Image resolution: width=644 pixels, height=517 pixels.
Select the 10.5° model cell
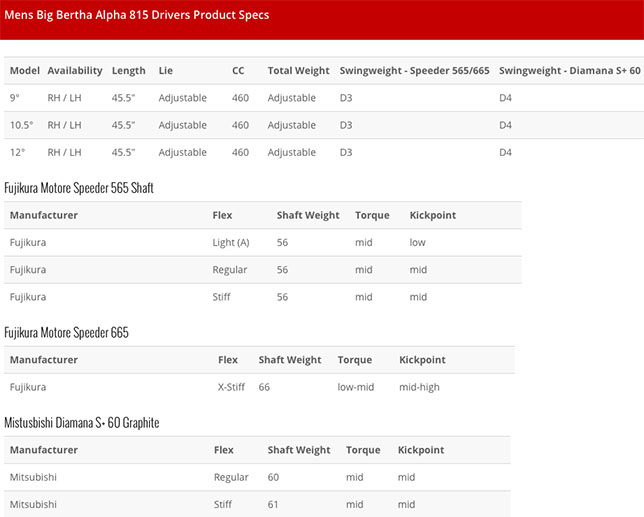point(21,125)
